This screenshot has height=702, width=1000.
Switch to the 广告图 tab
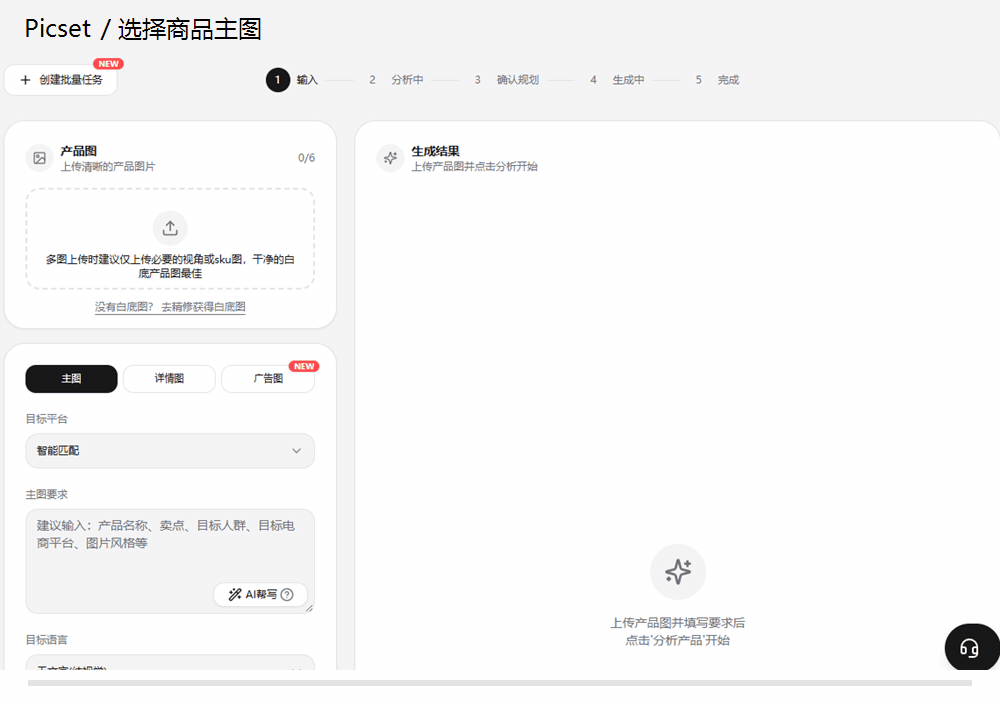point(268,379)
